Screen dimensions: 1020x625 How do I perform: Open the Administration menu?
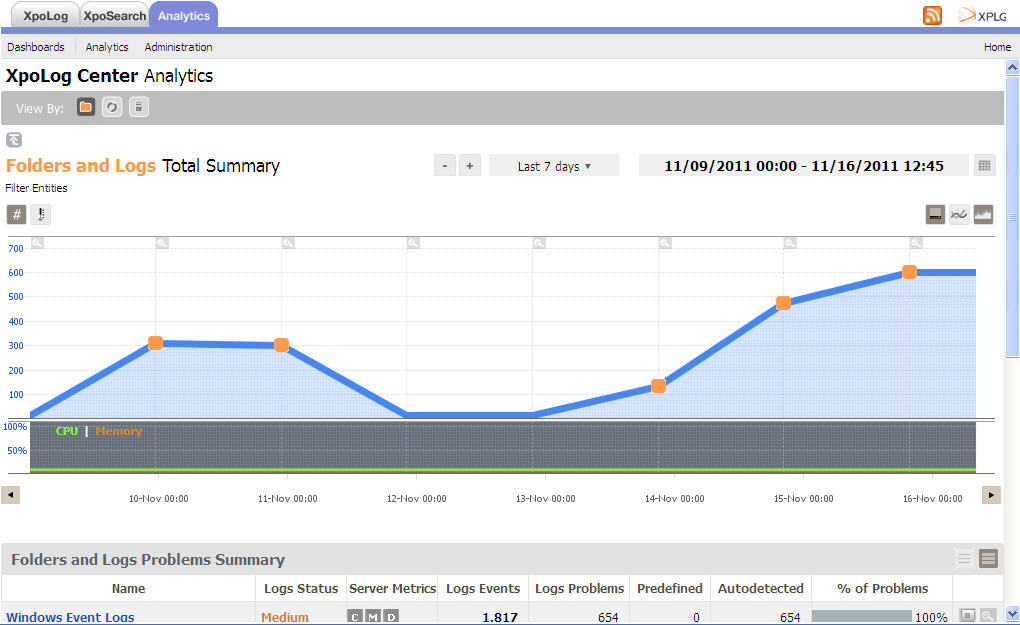[178, 47]
